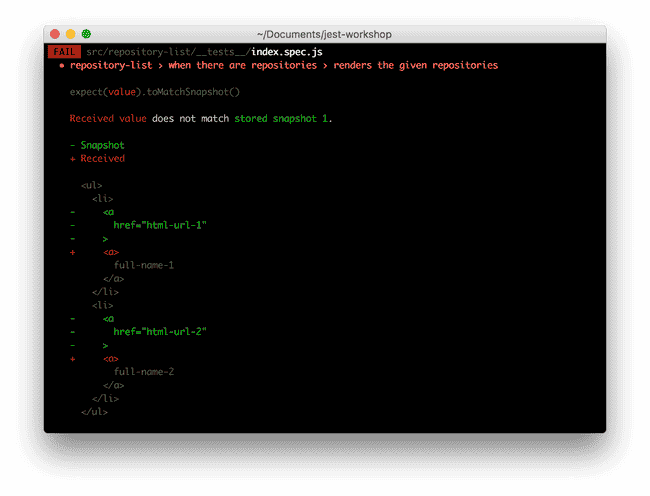The image size is (650, 496).
Task: Click the red 'Received value' text
Action: pos(108,119)
